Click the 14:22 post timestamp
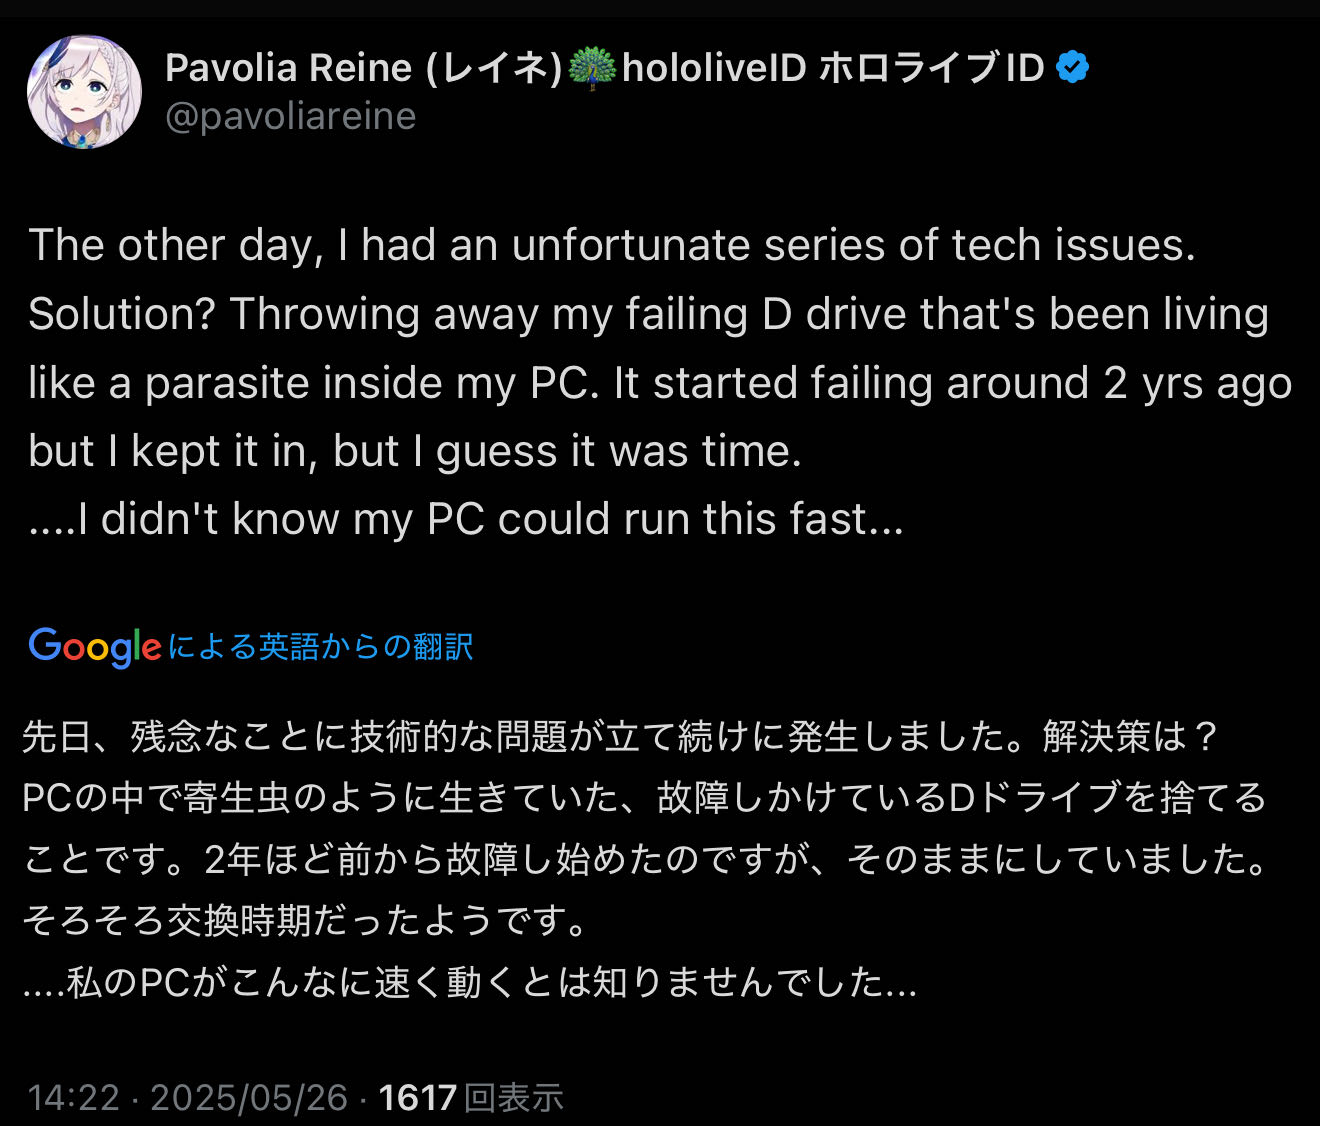This screenshot has height=1126, width=1320. (x=74, y=1098)
